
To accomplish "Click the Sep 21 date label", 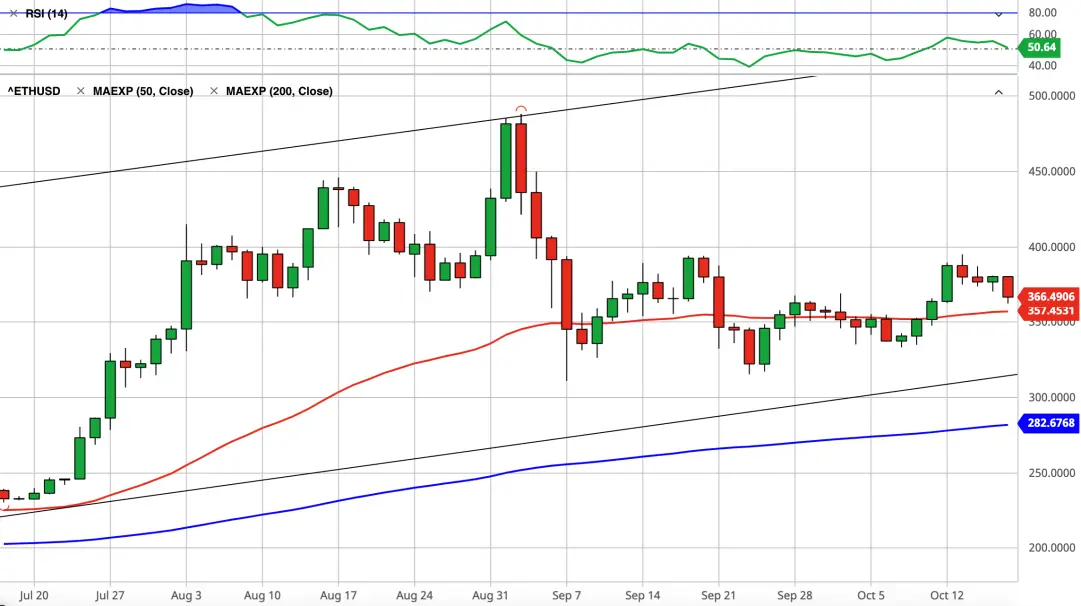I will (718, 595).
